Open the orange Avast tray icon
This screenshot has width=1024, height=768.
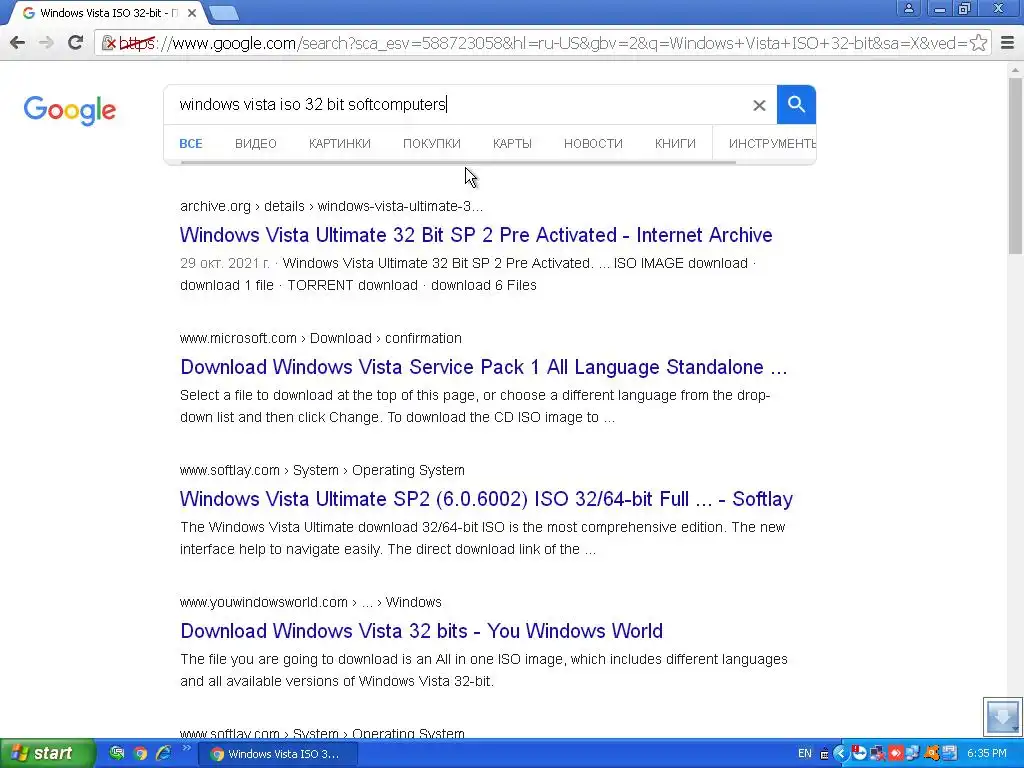click(931, 754)
